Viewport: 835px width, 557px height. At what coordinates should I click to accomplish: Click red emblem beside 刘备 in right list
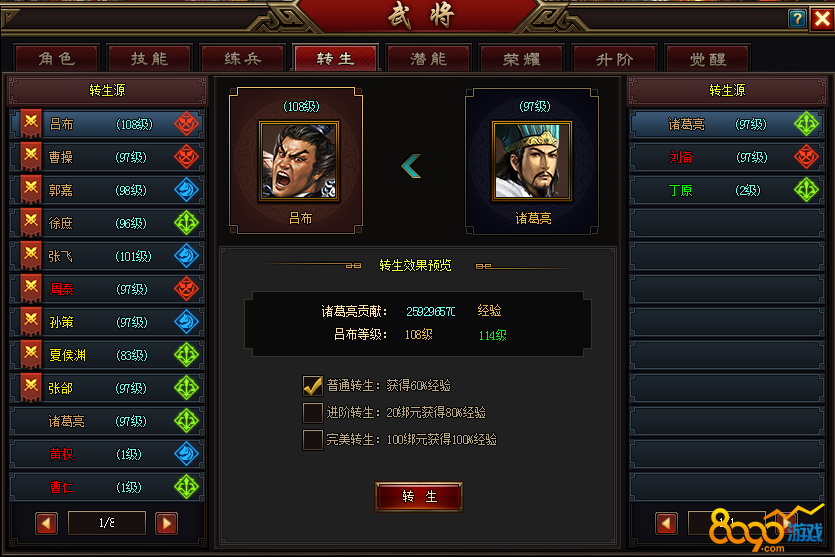(806, 157)
